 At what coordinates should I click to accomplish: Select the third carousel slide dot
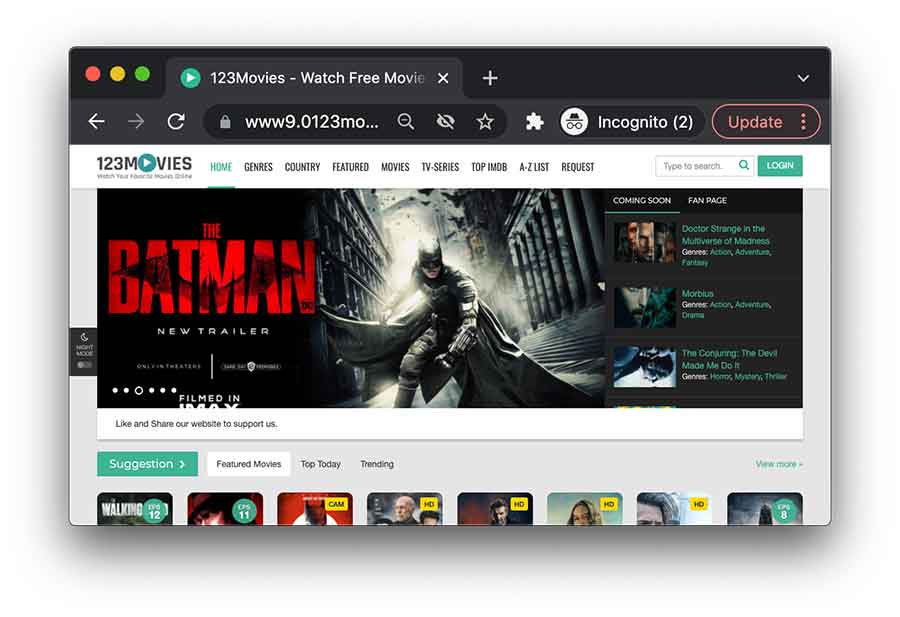pyautogui.click(x=139, y=391)
